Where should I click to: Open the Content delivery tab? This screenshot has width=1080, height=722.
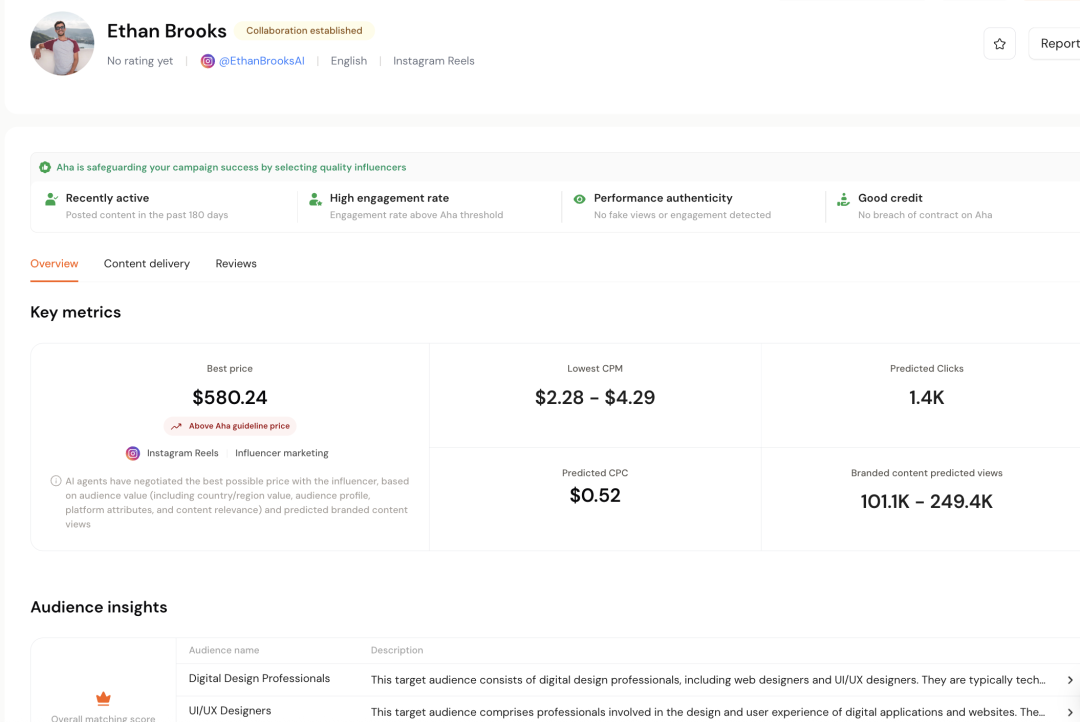click(x=147, y=264)
